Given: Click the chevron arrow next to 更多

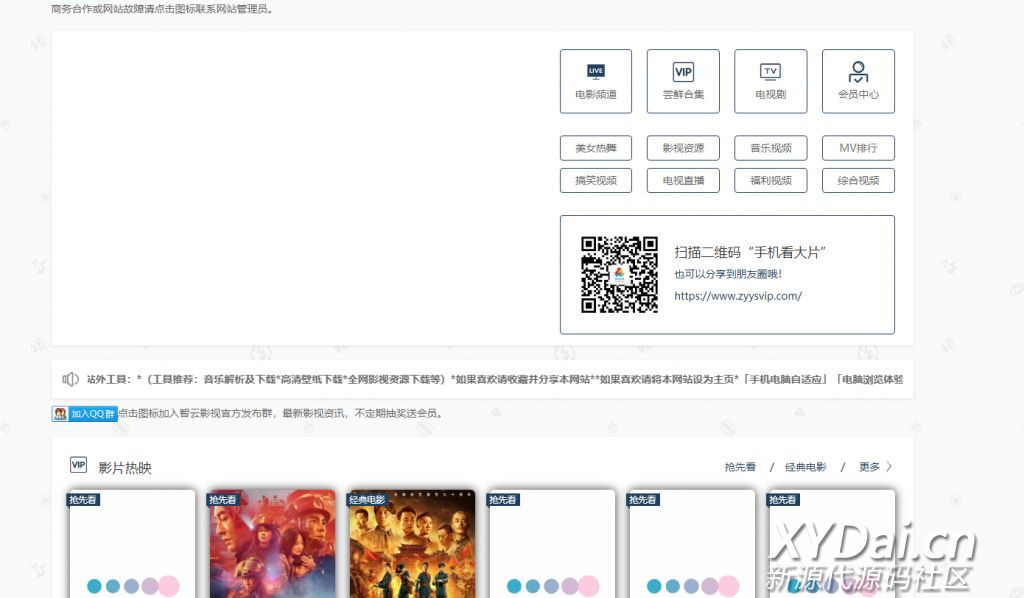Looking at the screenshot, I should (x=889, y=467).
